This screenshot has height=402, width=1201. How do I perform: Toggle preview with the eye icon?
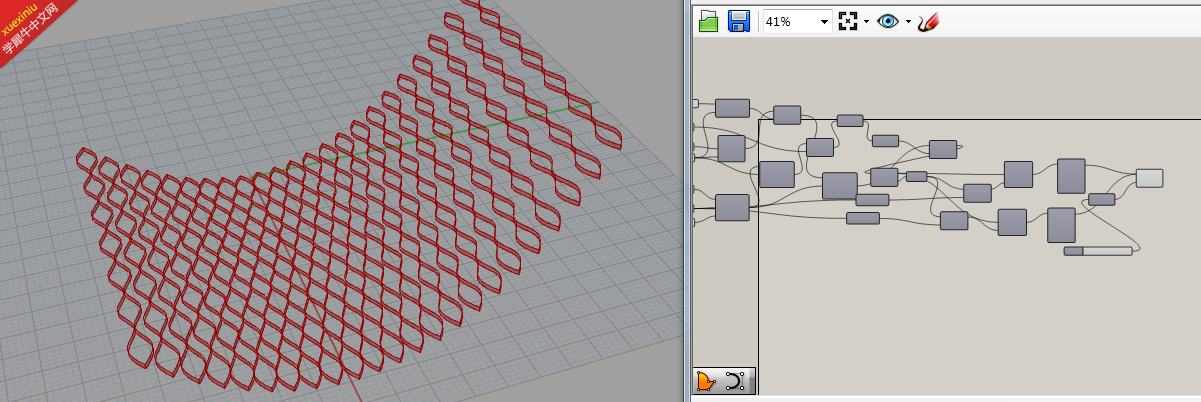point(888,21)
